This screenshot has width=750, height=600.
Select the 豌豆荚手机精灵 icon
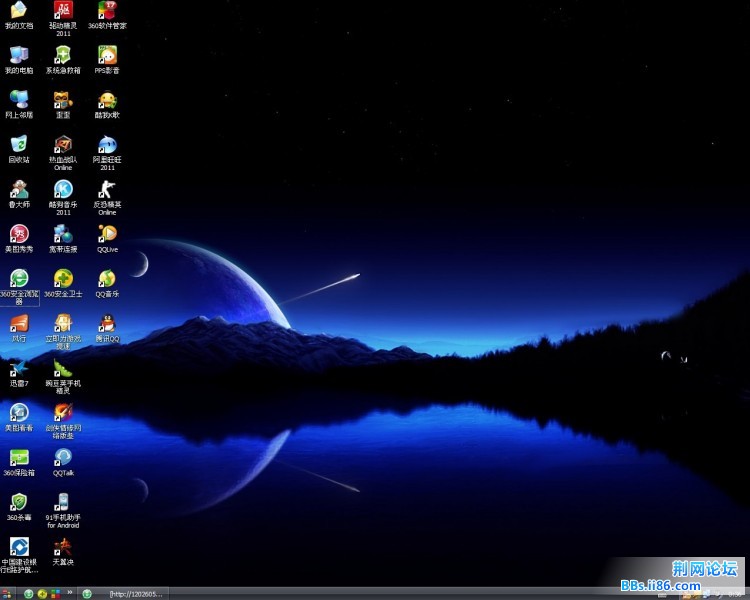pos(63,368)
